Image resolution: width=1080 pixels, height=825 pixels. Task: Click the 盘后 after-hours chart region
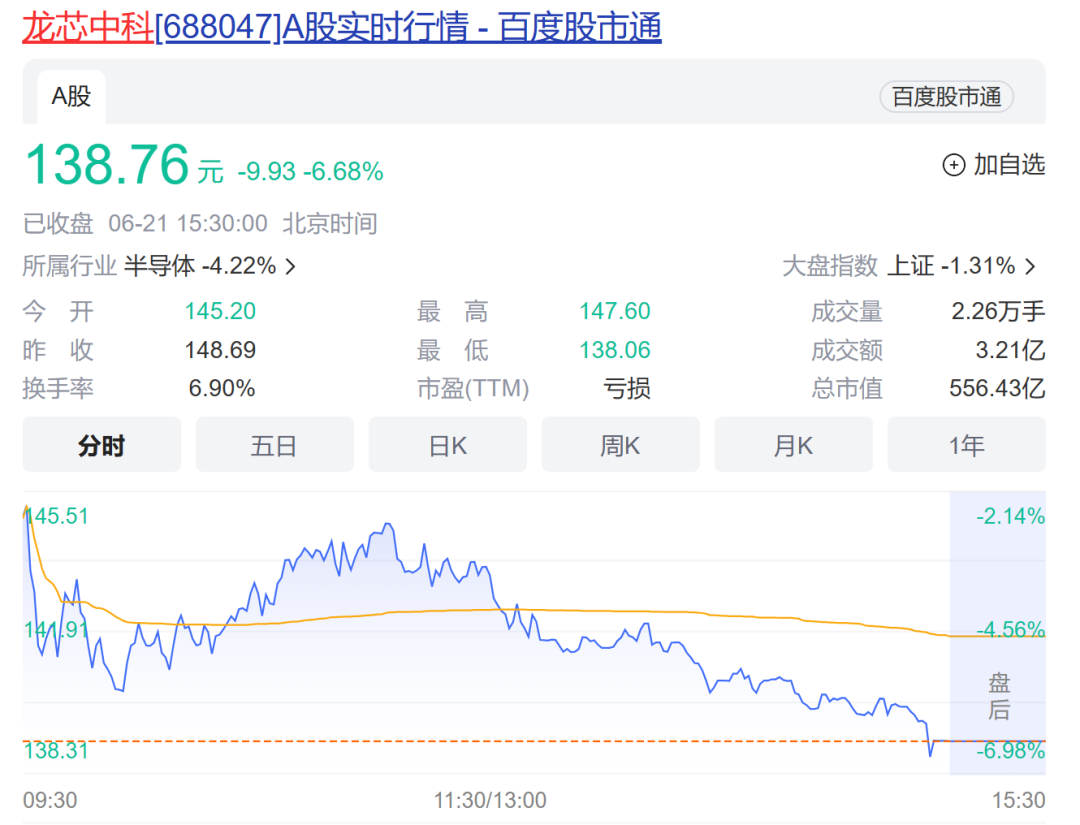click(998, 633)
